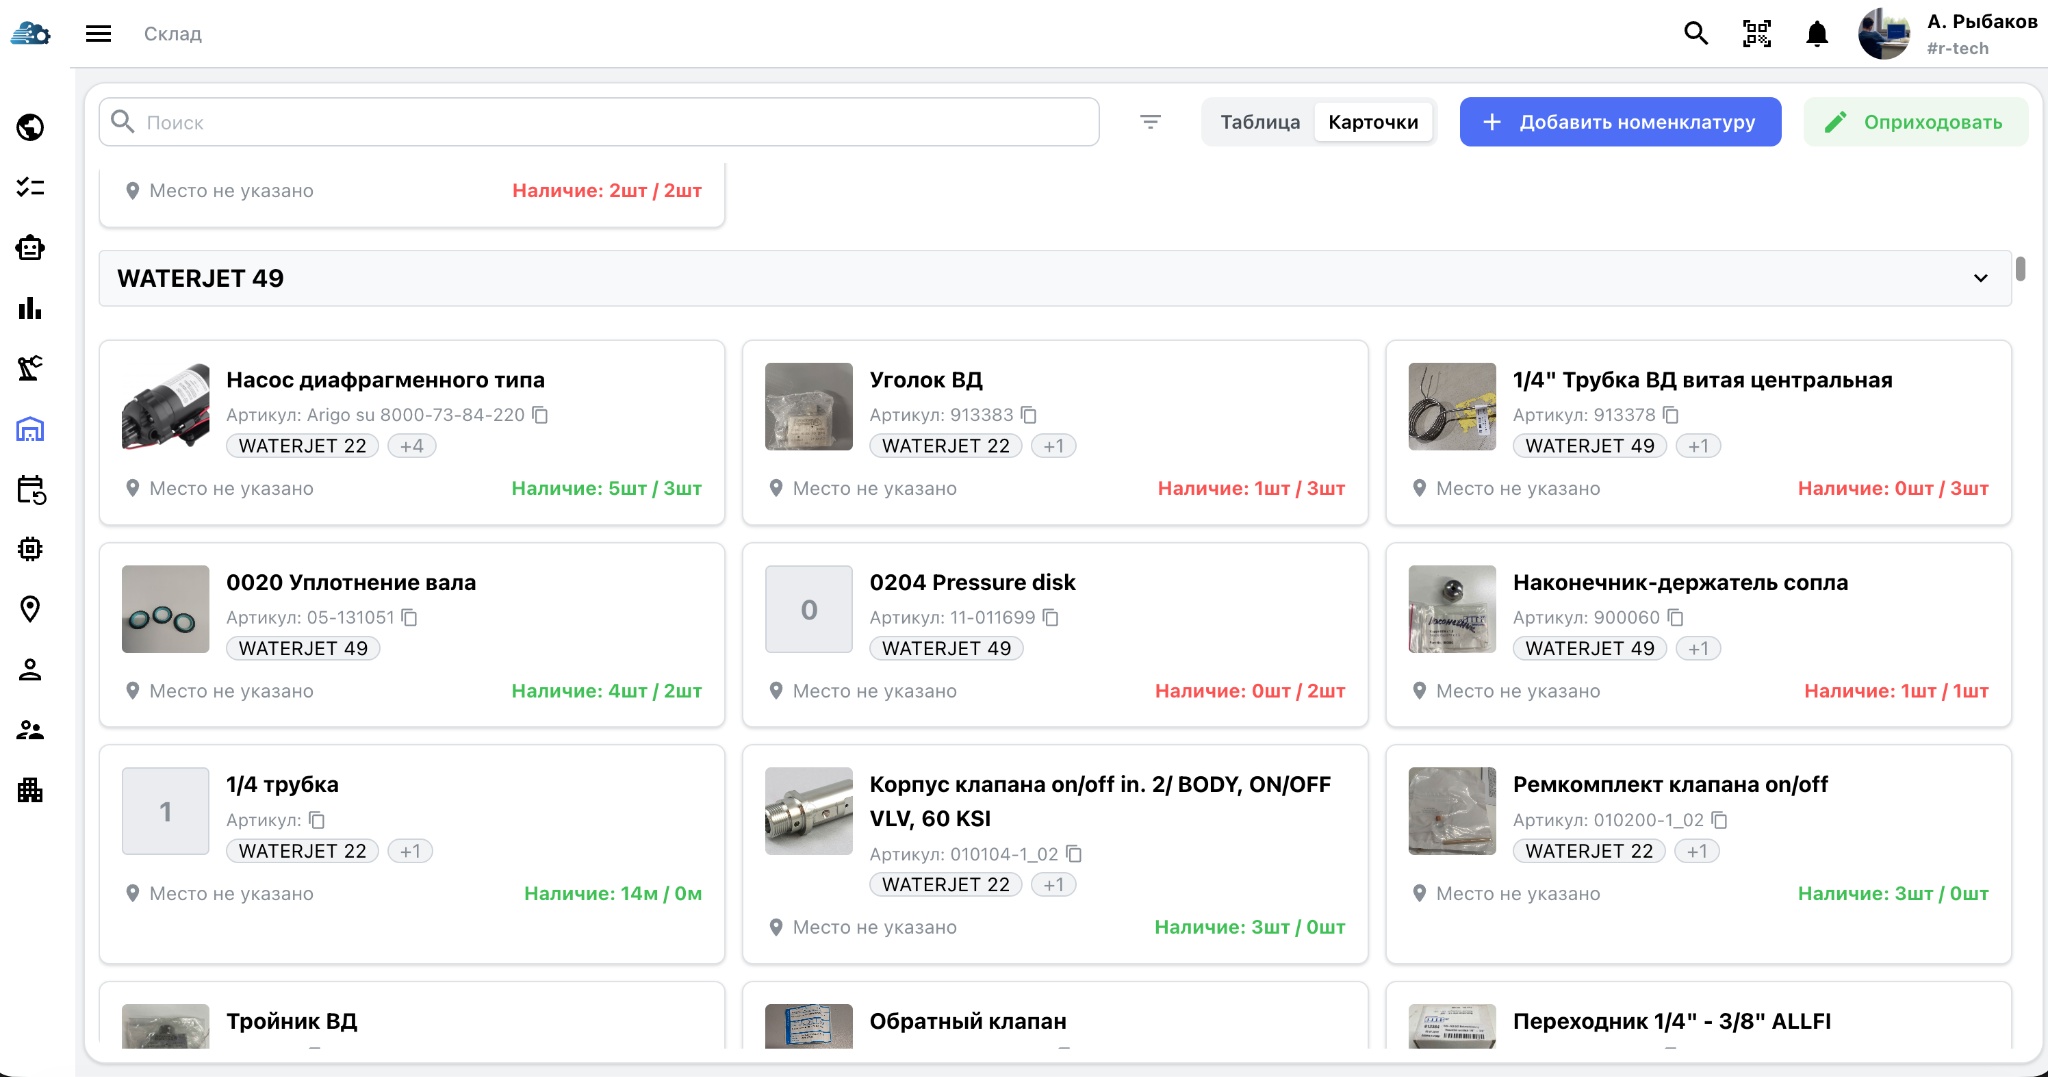Expand +1 tags on Корпус клапана on/off

pos(1054,885)
